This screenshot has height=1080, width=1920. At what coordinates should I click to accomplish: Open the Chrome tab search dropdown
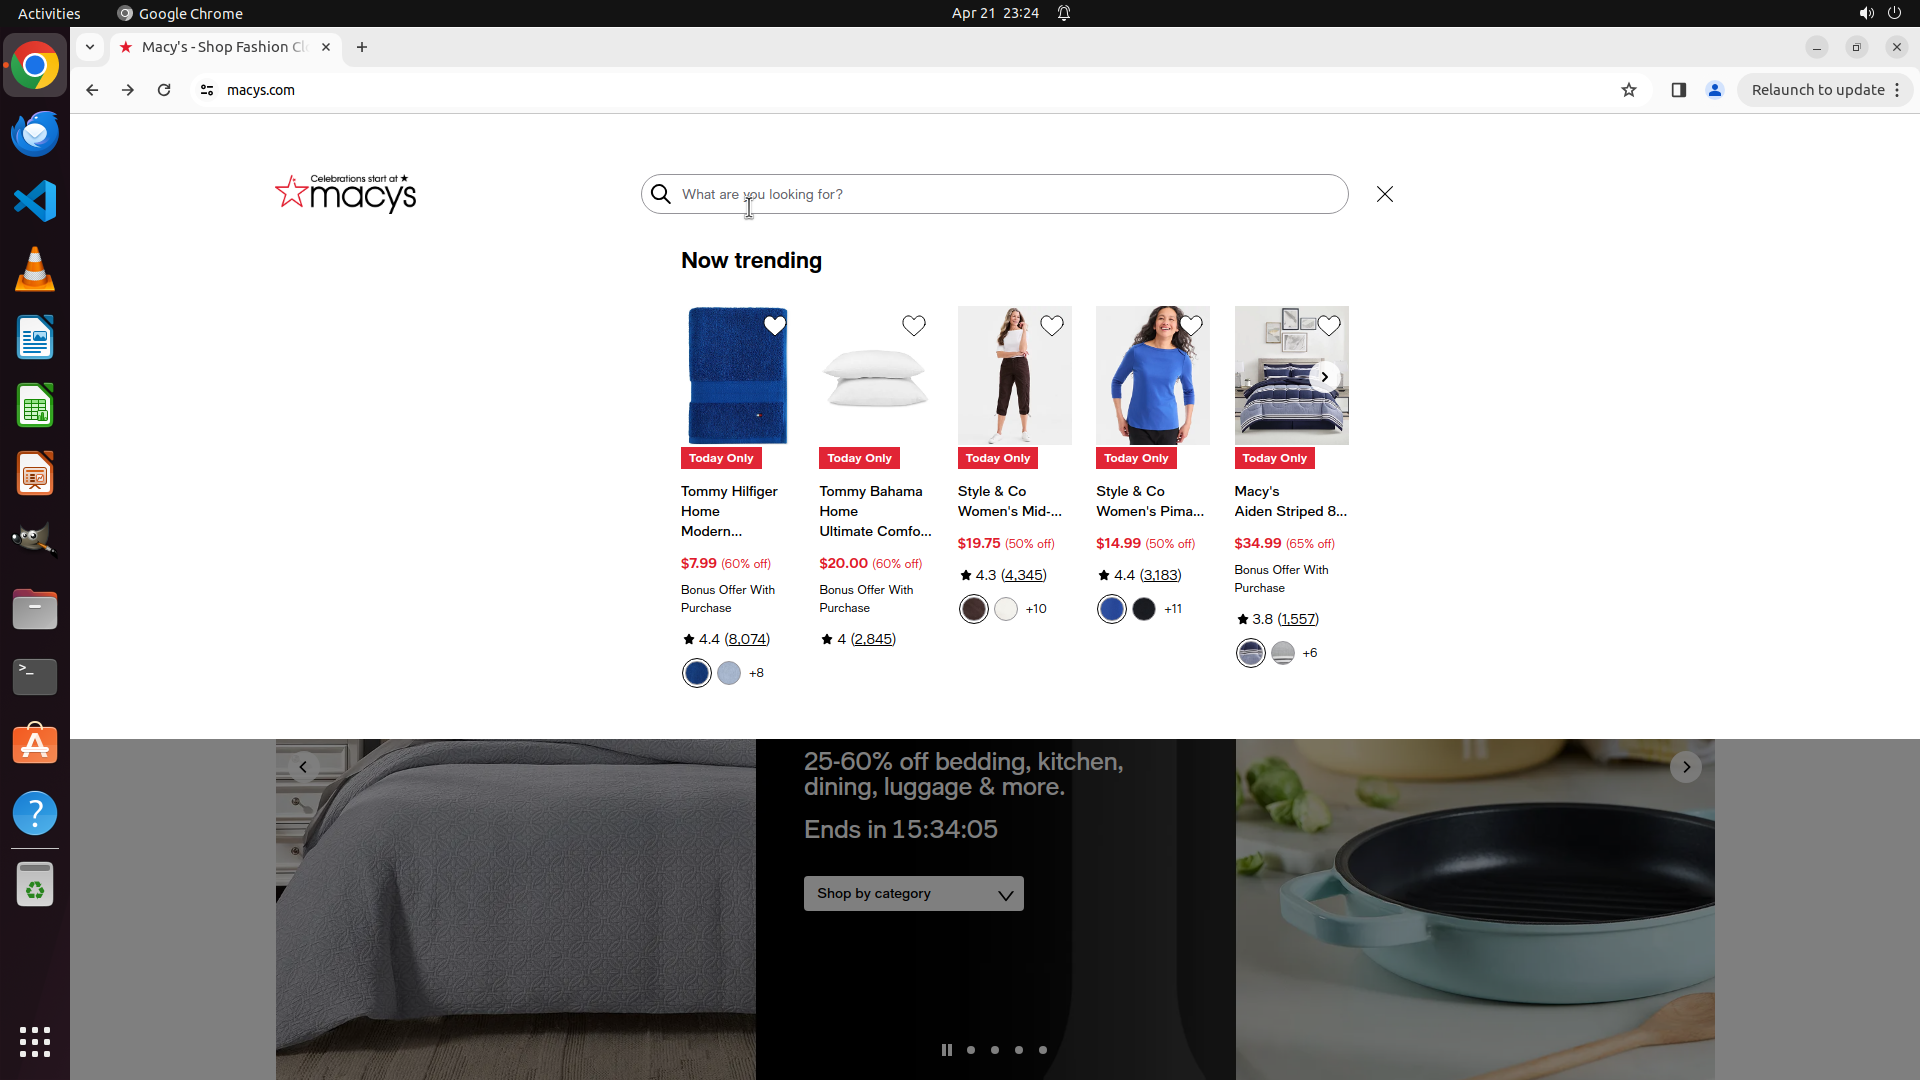[x=90, y=47]
